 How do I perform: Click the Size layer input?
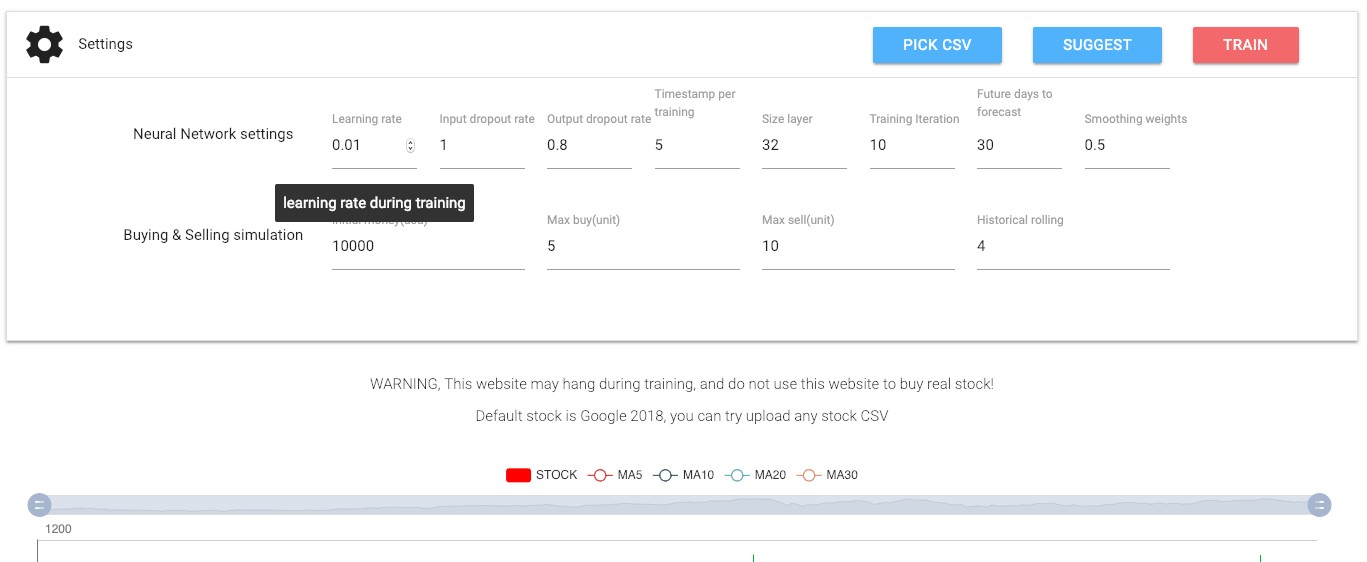[803, 146]
